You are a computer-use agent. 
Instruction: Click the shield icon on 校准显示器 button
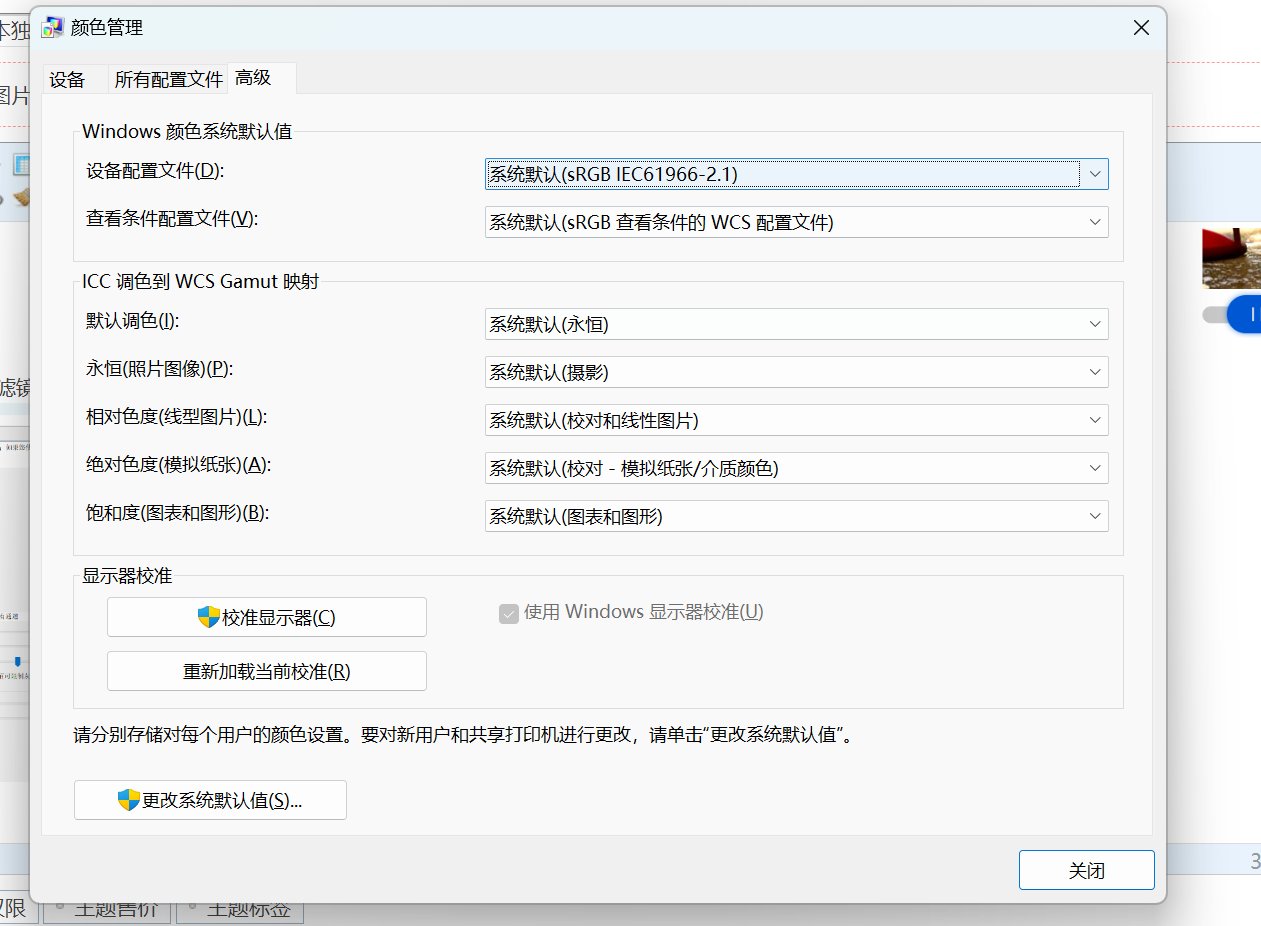click(208, 617)
